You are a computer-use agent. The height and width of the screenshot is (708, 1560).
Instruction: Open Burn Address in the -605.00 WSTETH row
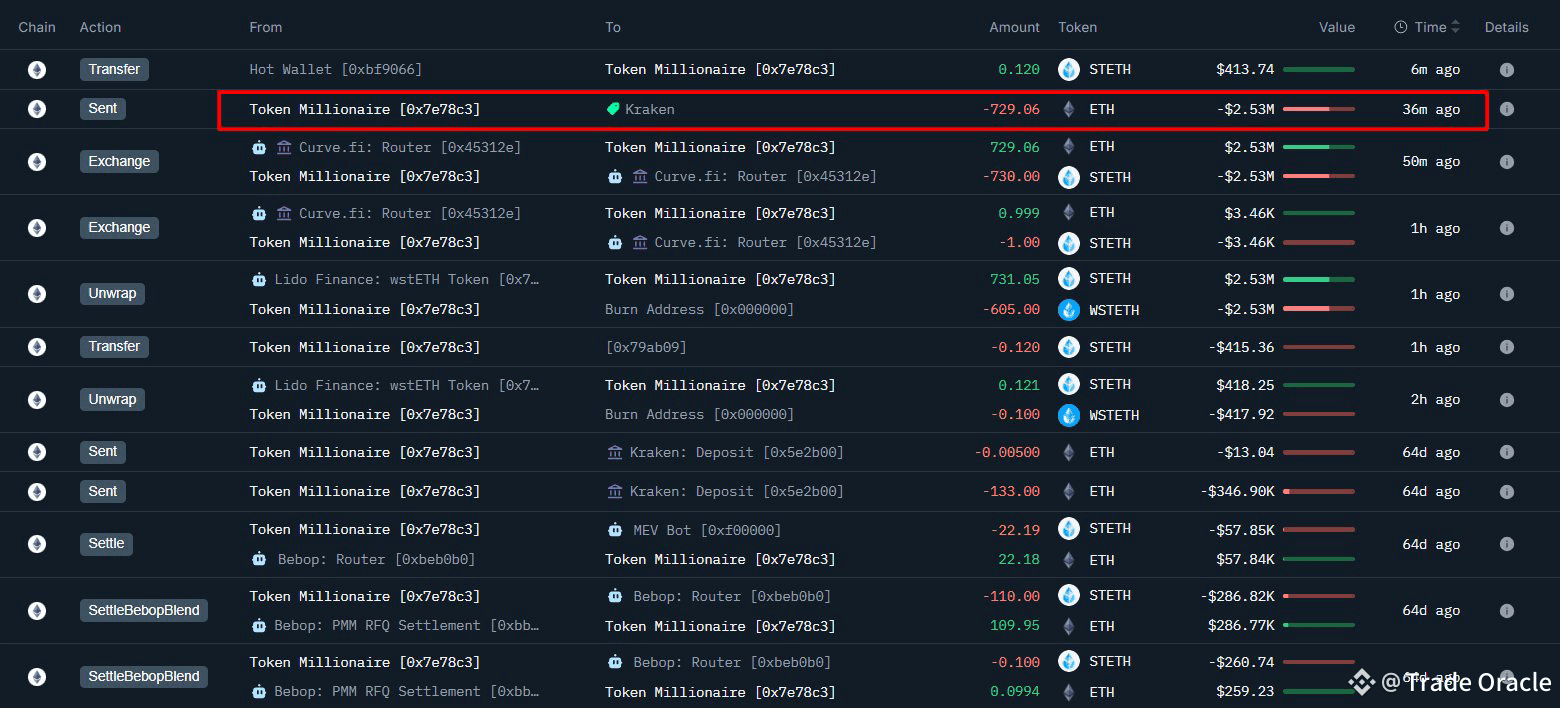coord(700,310)
